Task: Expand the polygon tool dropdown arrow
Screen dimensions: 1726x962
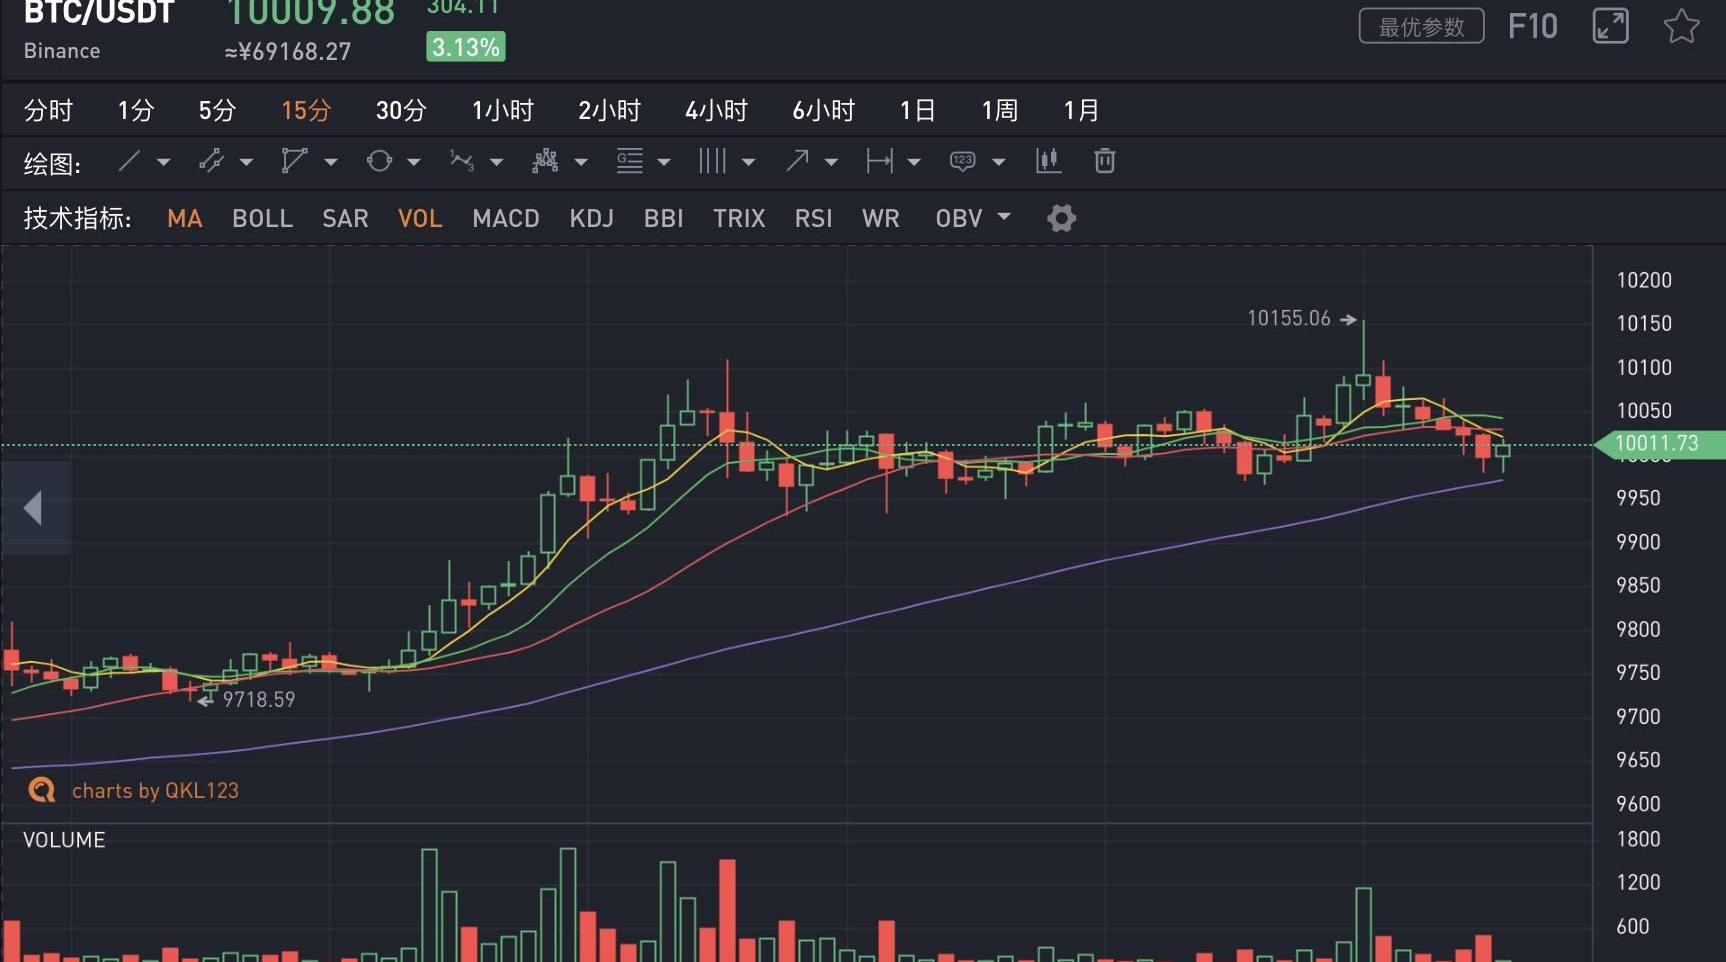Action: (331, 162)
